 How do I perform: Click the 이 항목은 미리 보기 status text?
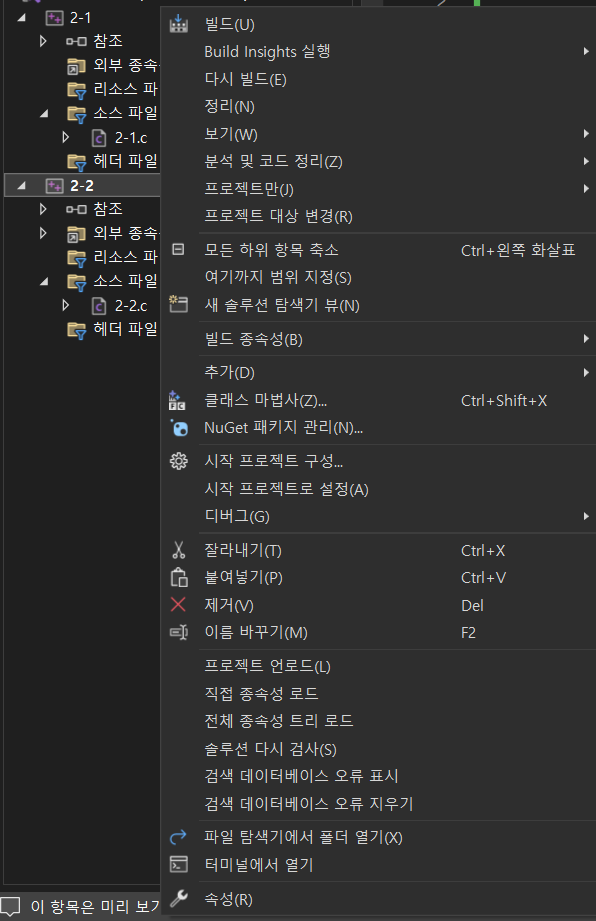tap(95, 907)
